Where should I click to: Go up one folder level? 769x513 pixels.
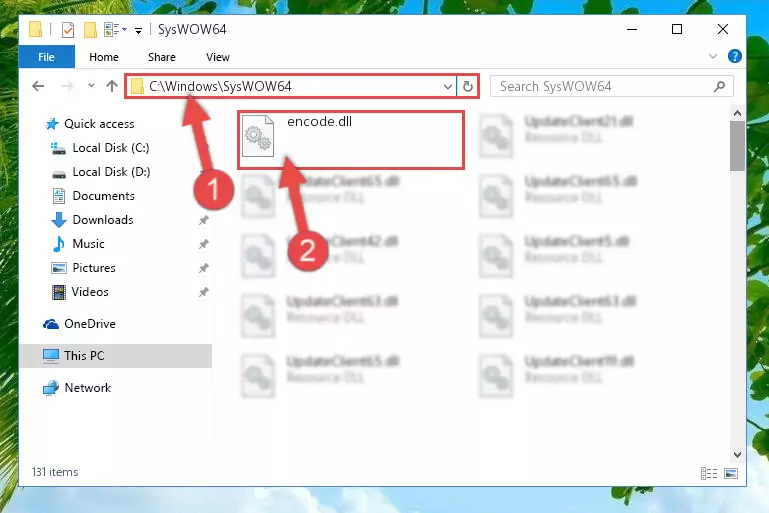[x=112, y=86]
